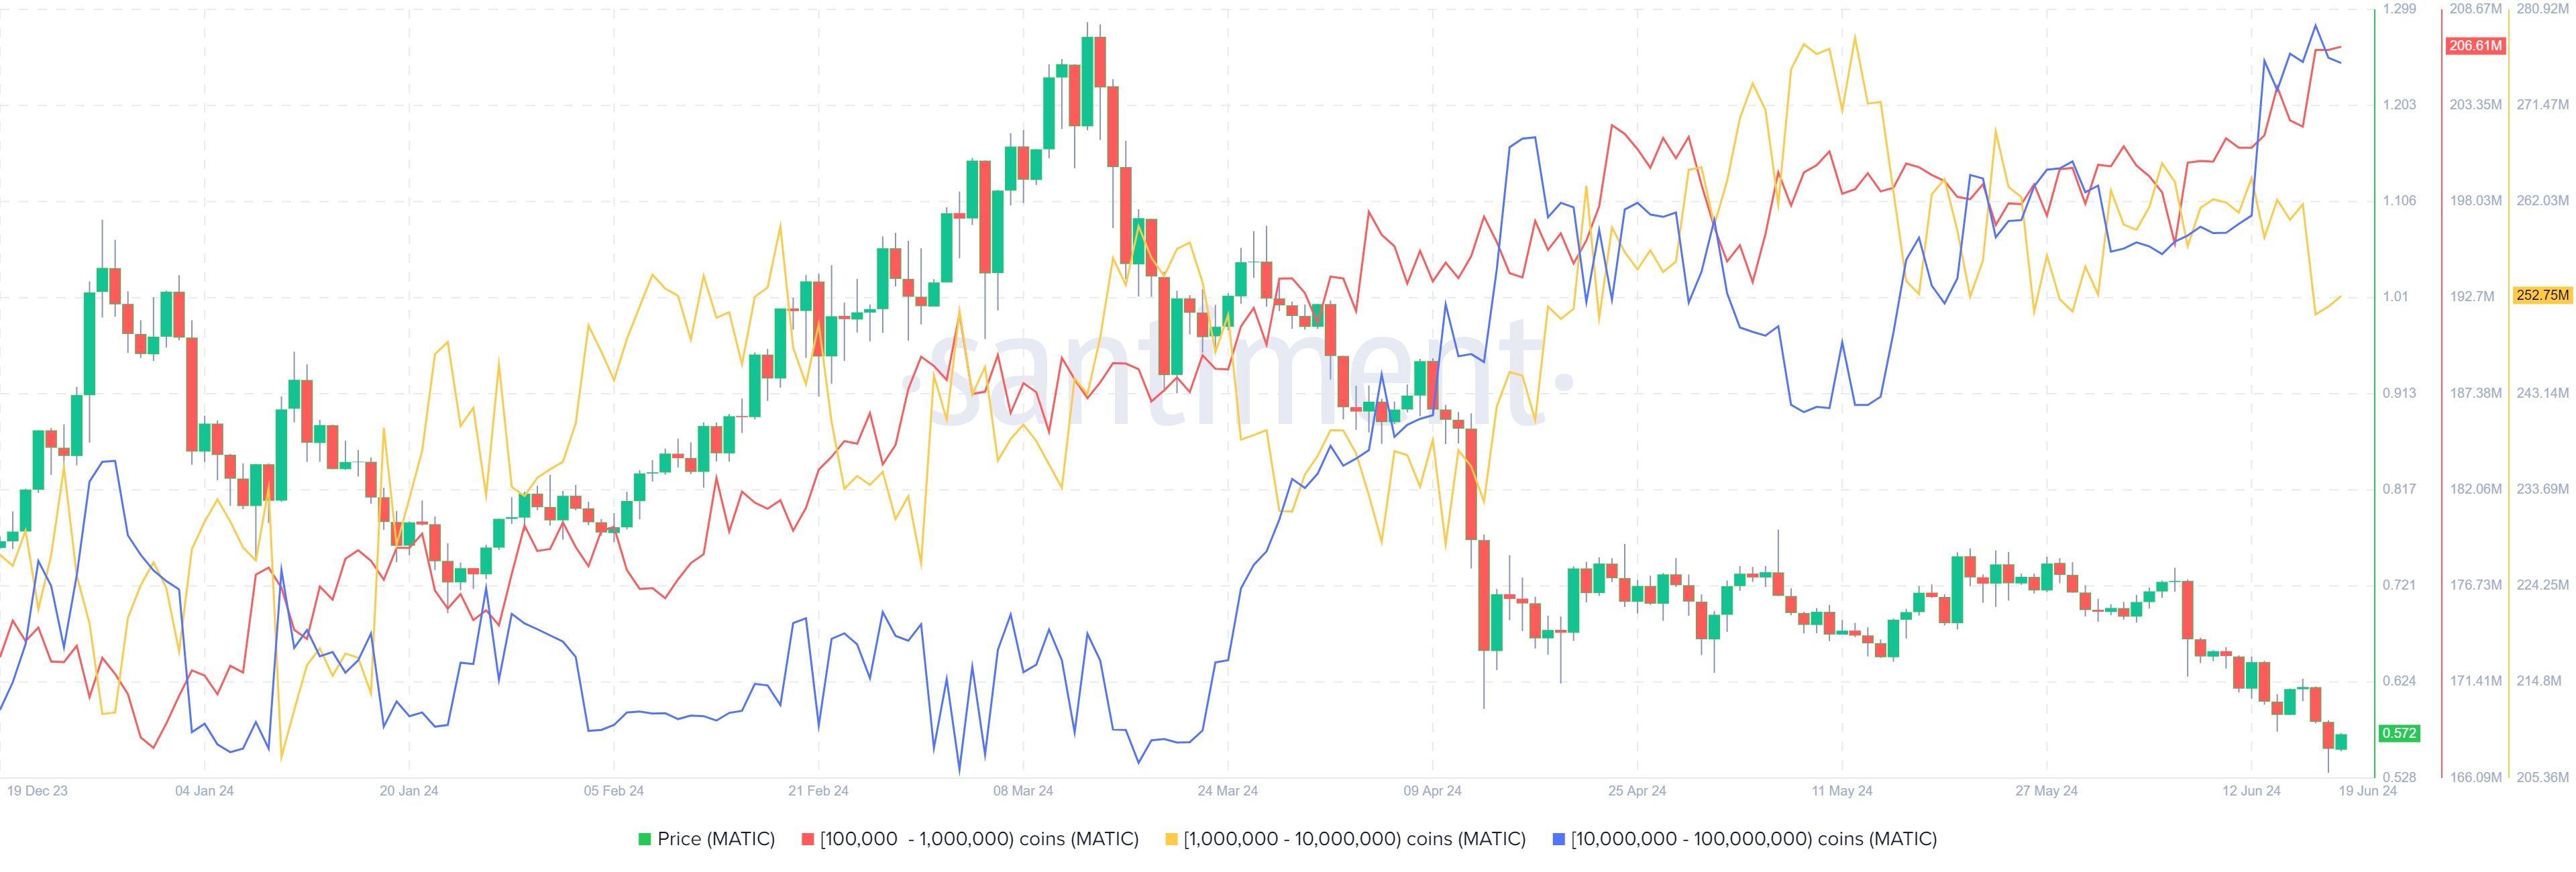2576x872 pixels.
Task: Click the blue 10,000,000-100,000,000 coins legend swatch
Action: click(x=1558, y=839)
